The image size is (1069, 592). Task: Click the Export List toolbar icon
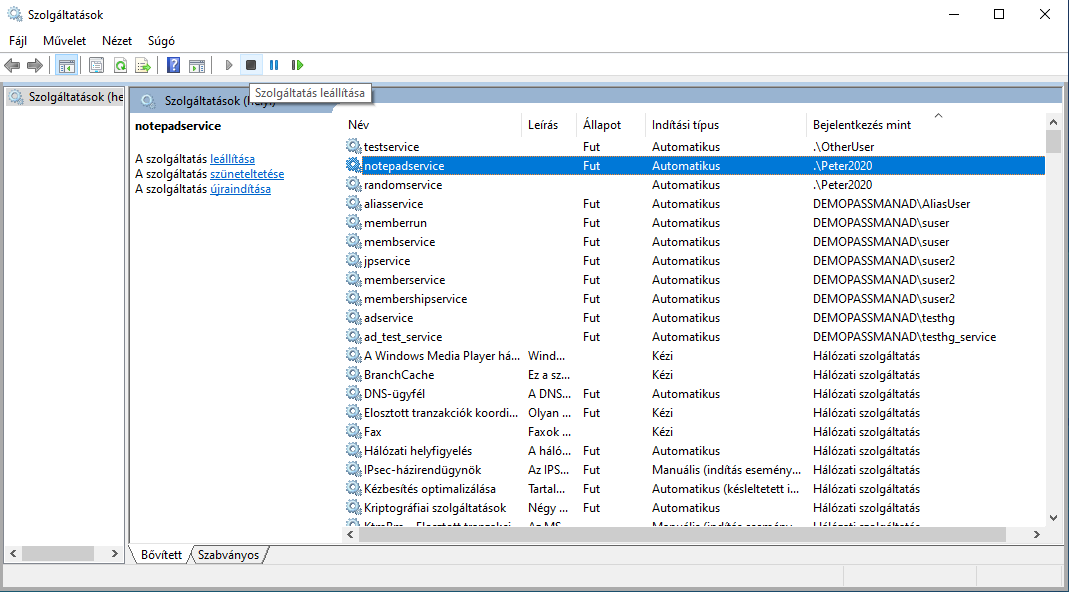pyautogui.click(x=143, y=65)
